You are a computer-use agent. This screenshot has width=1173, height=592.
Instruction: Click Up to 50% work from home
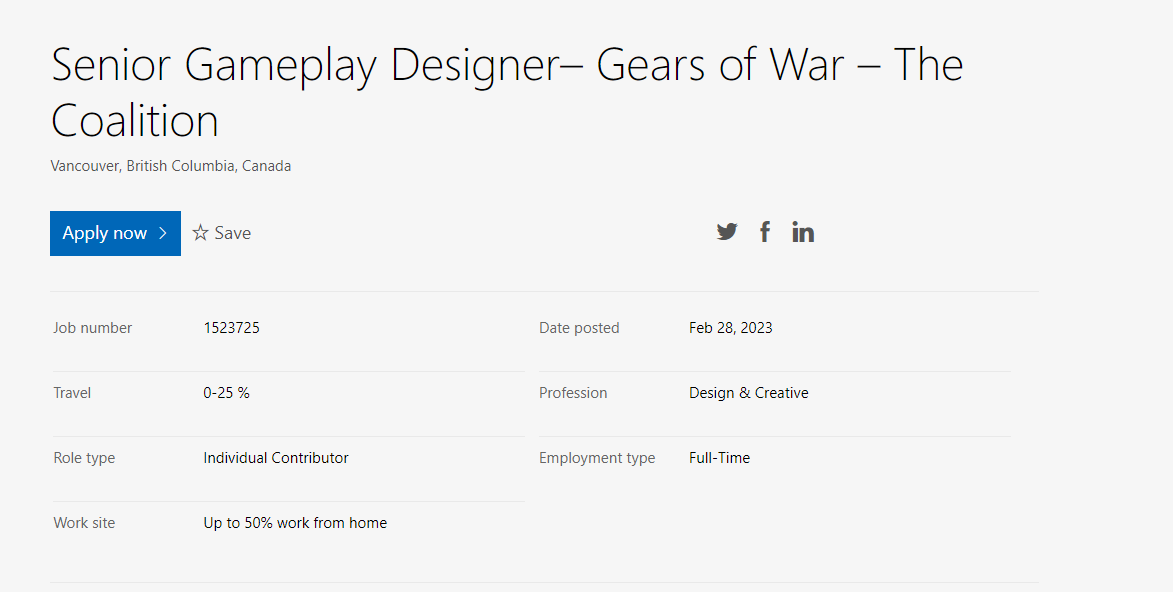pyautogui.click(x=295, y=523)
